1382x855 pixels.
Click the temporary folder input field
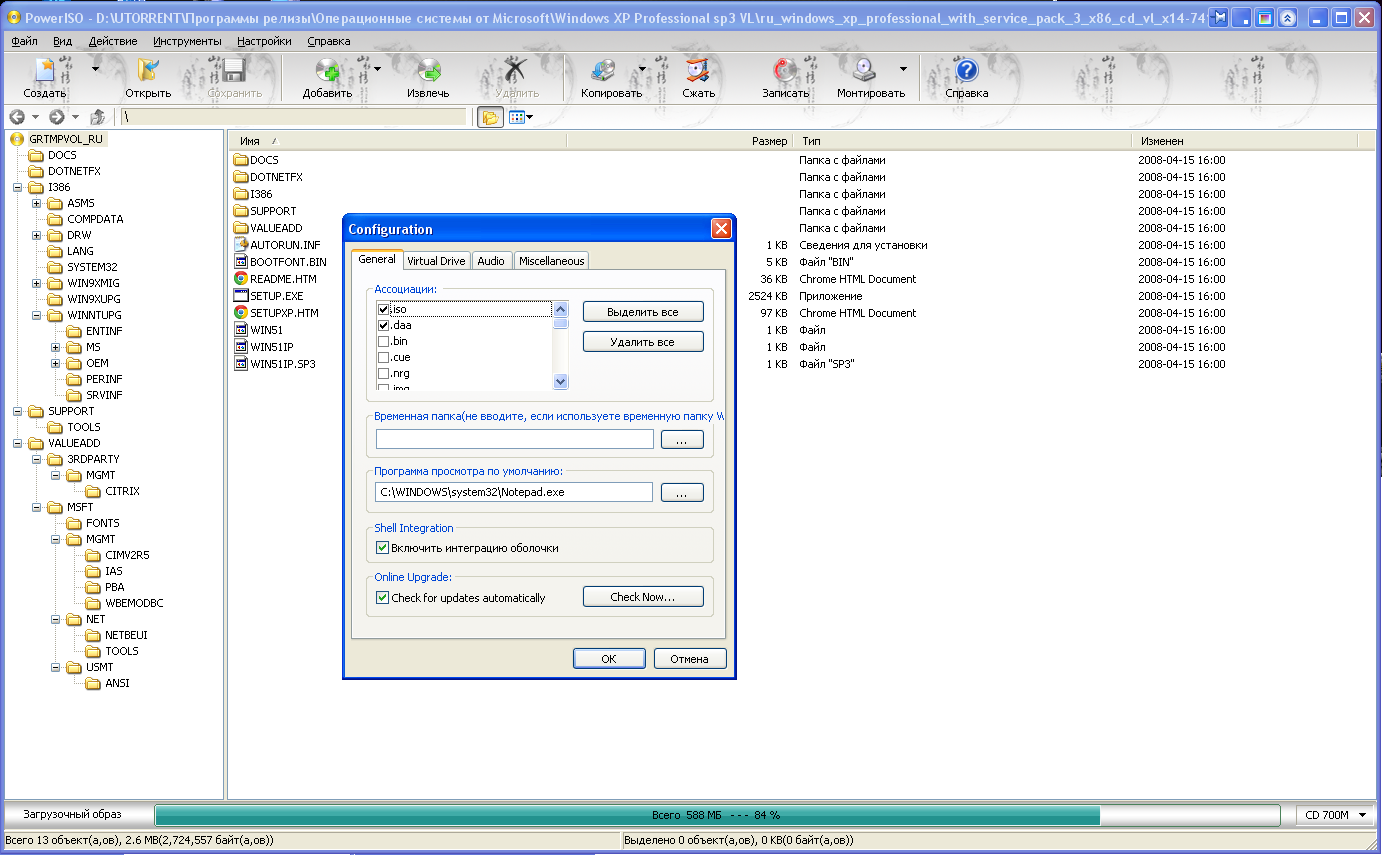514,439
